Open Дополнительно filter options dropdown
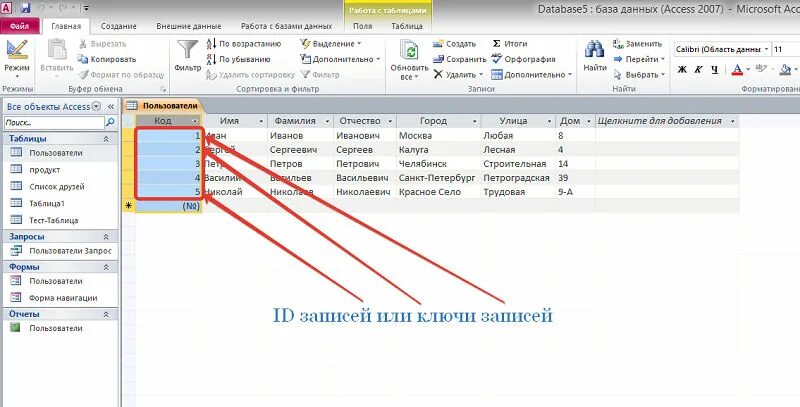The height and width of the screenshot is (407, 800). coord(340,59)
